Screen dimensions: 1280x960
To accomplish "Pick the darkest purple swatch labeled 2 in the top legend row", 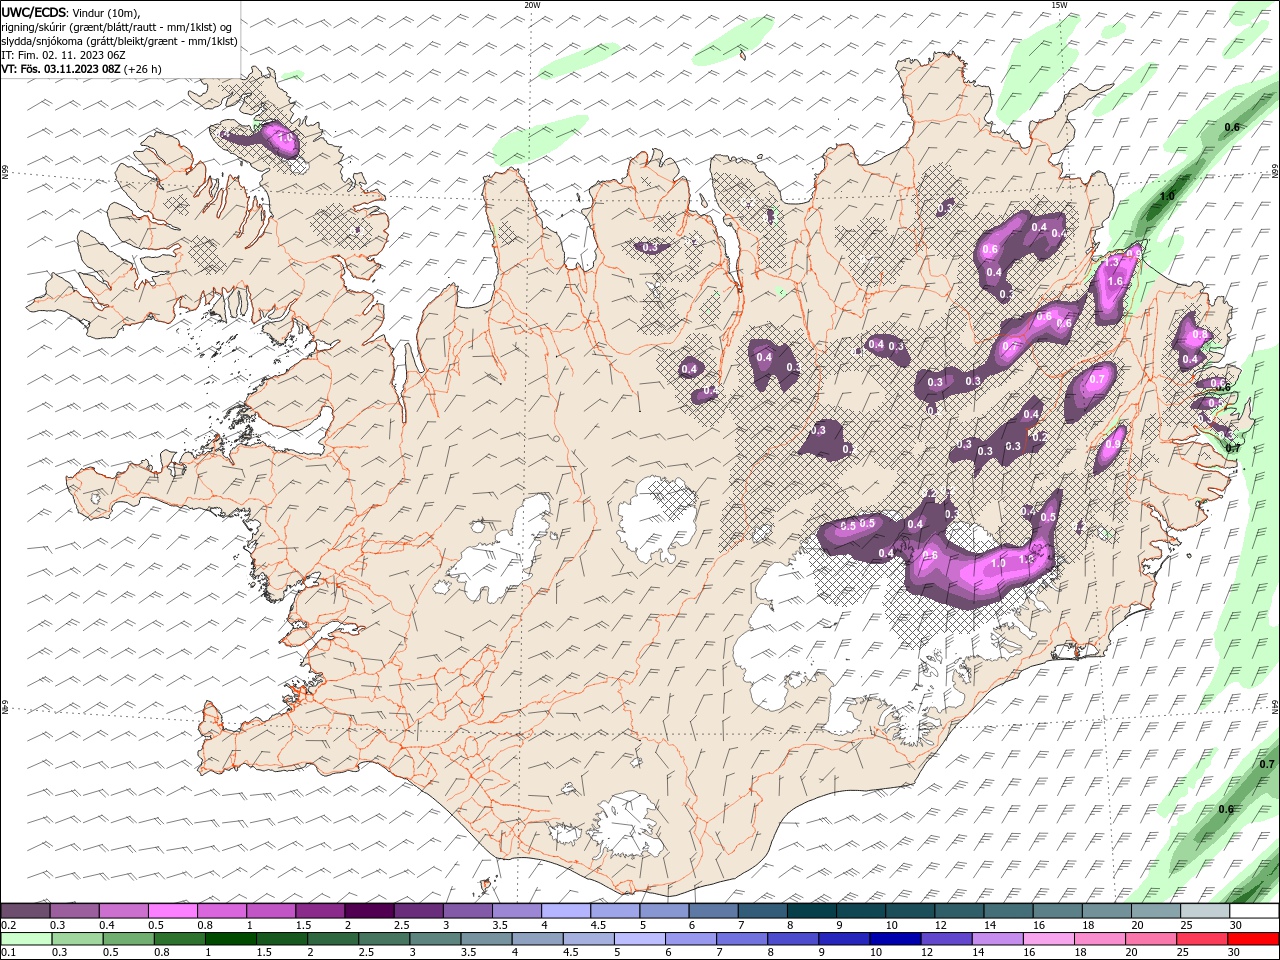I will (x=369, y=911).
